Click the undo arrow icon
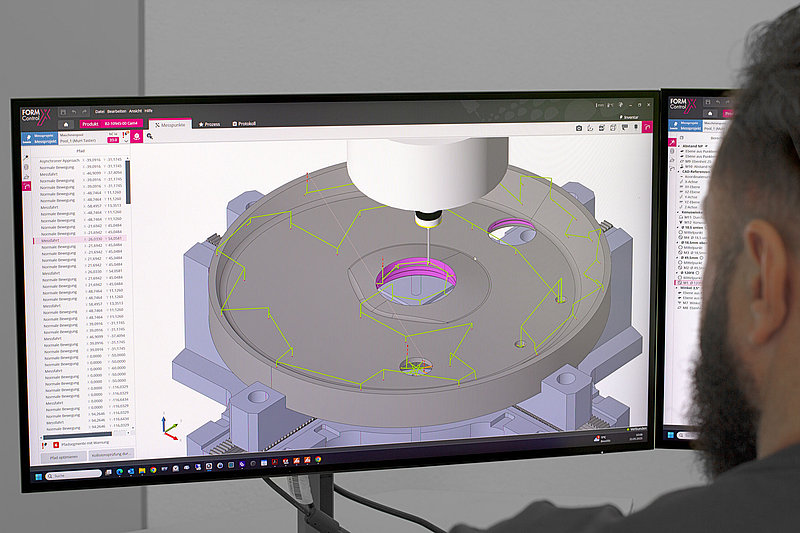The image size is (800, 533). point(74,112)
